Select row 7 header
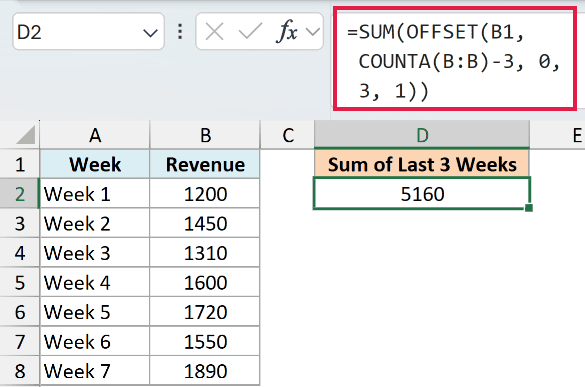The width and height of the screenshot is (585, 387). point(19,341)
